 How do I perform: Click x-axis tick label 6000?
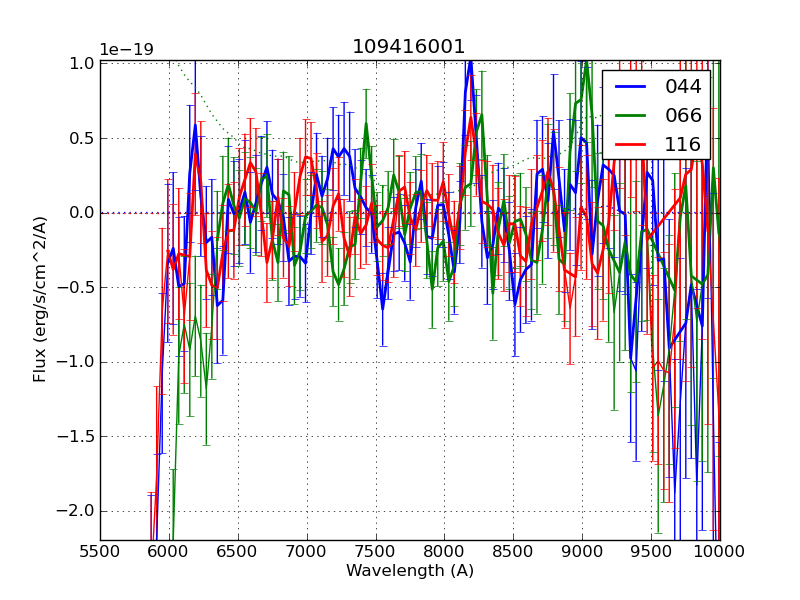pos(169,550)
